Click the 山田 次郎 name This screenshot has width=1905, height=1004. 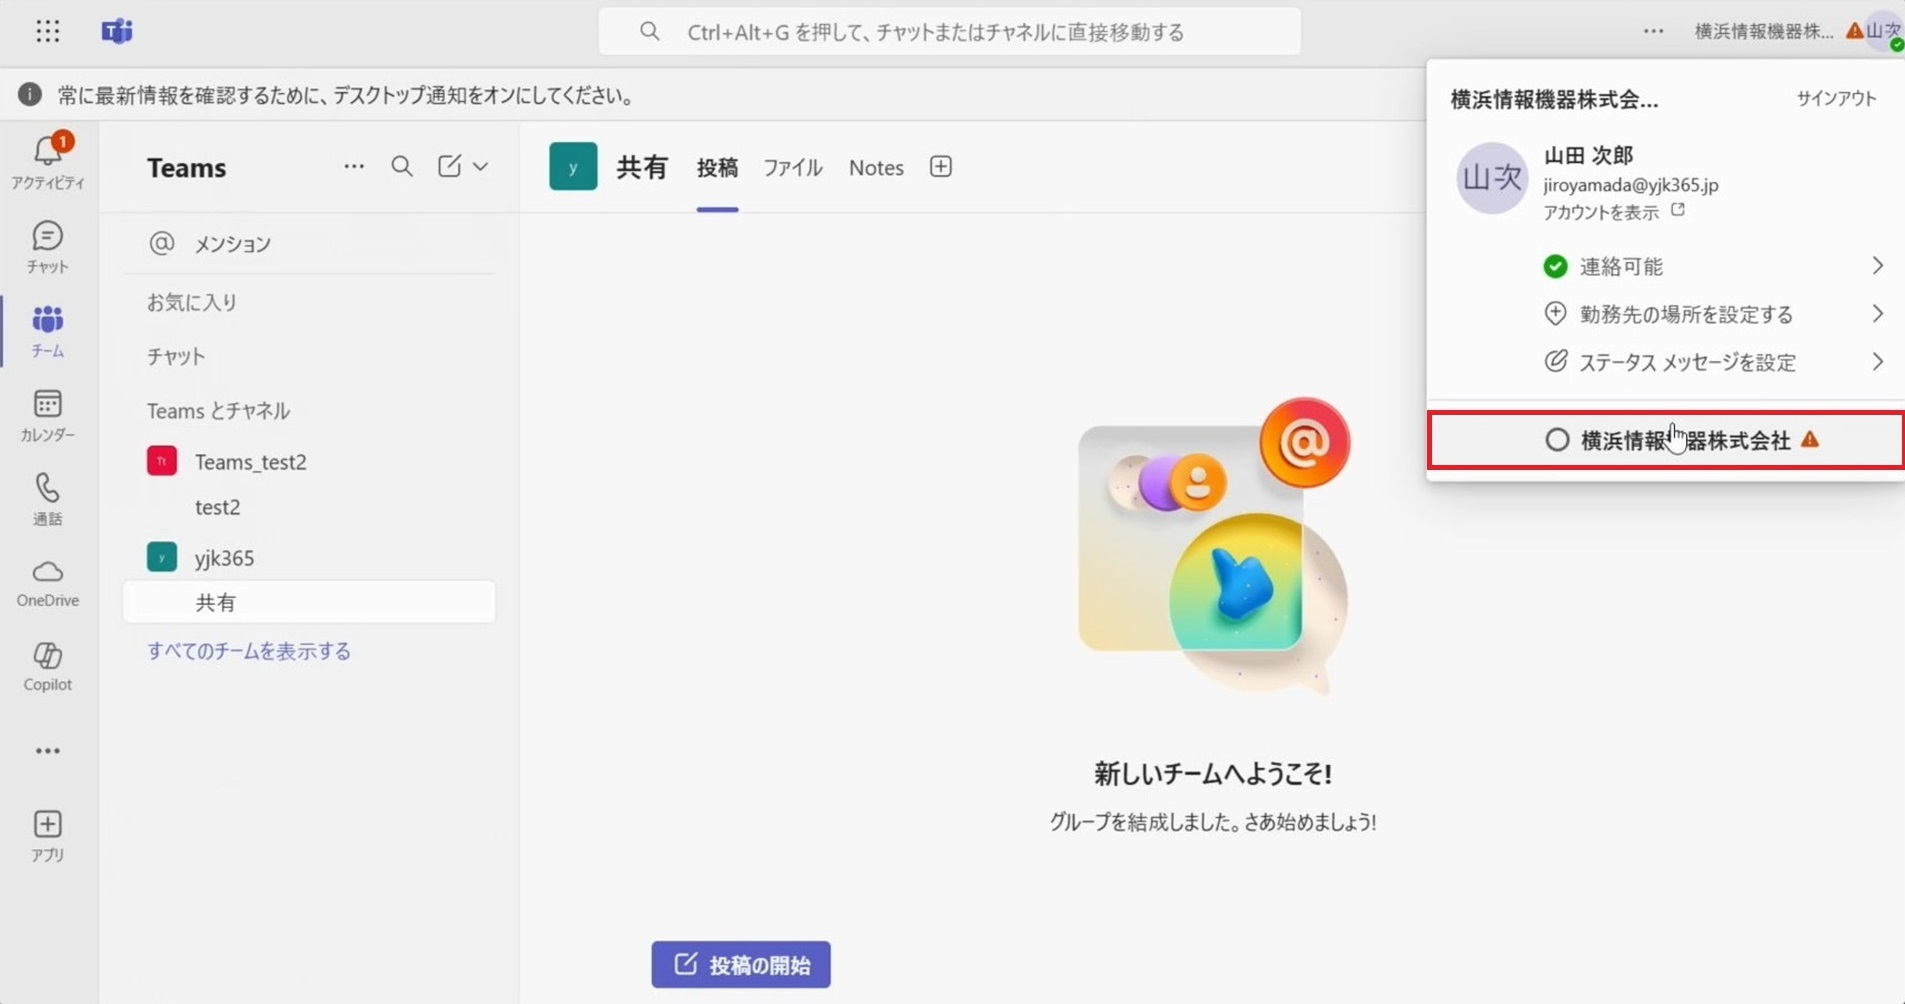point(1588,155)
